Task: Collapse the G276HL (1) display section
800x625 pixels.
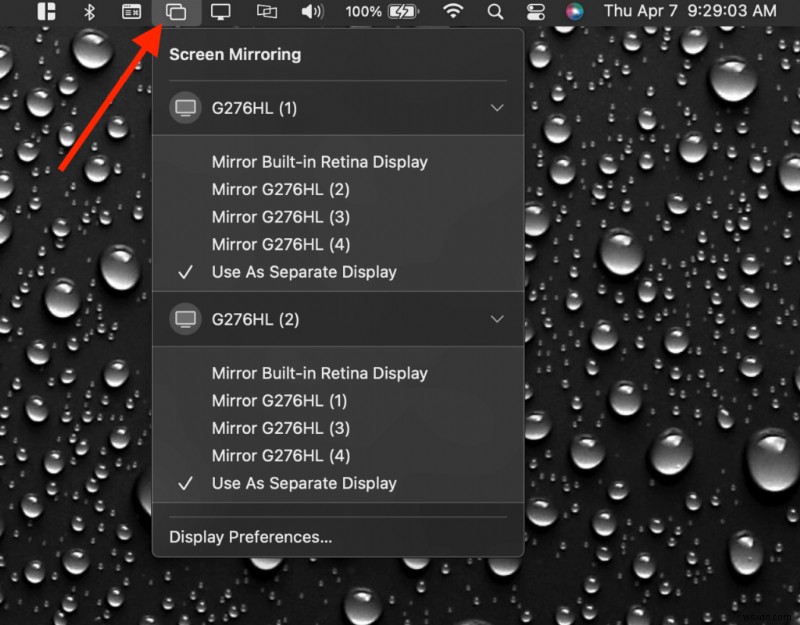Action: pos(497,107)
